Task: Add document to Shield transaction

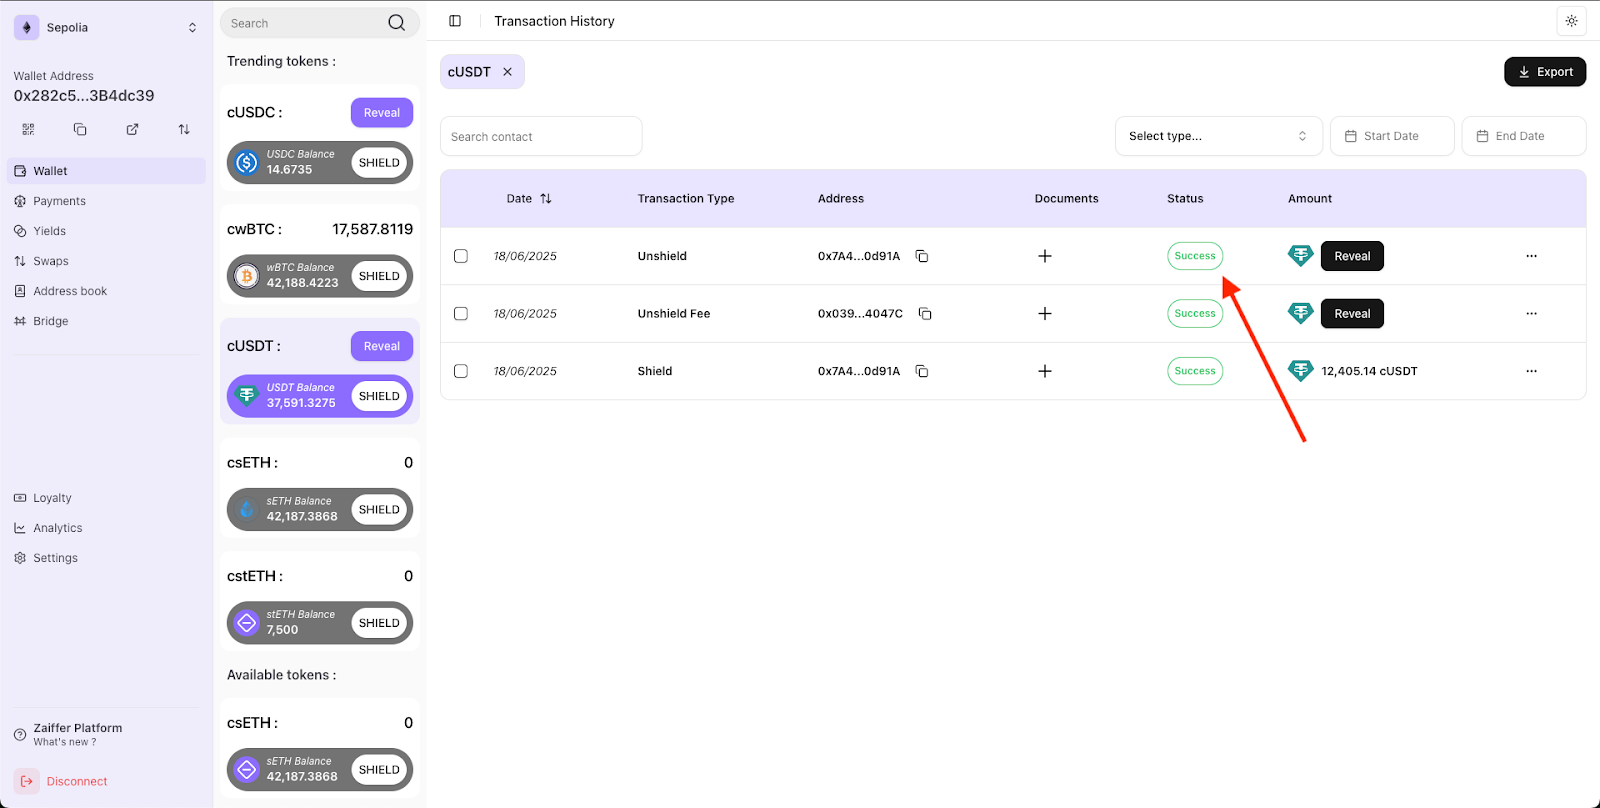Action: 1045,371
